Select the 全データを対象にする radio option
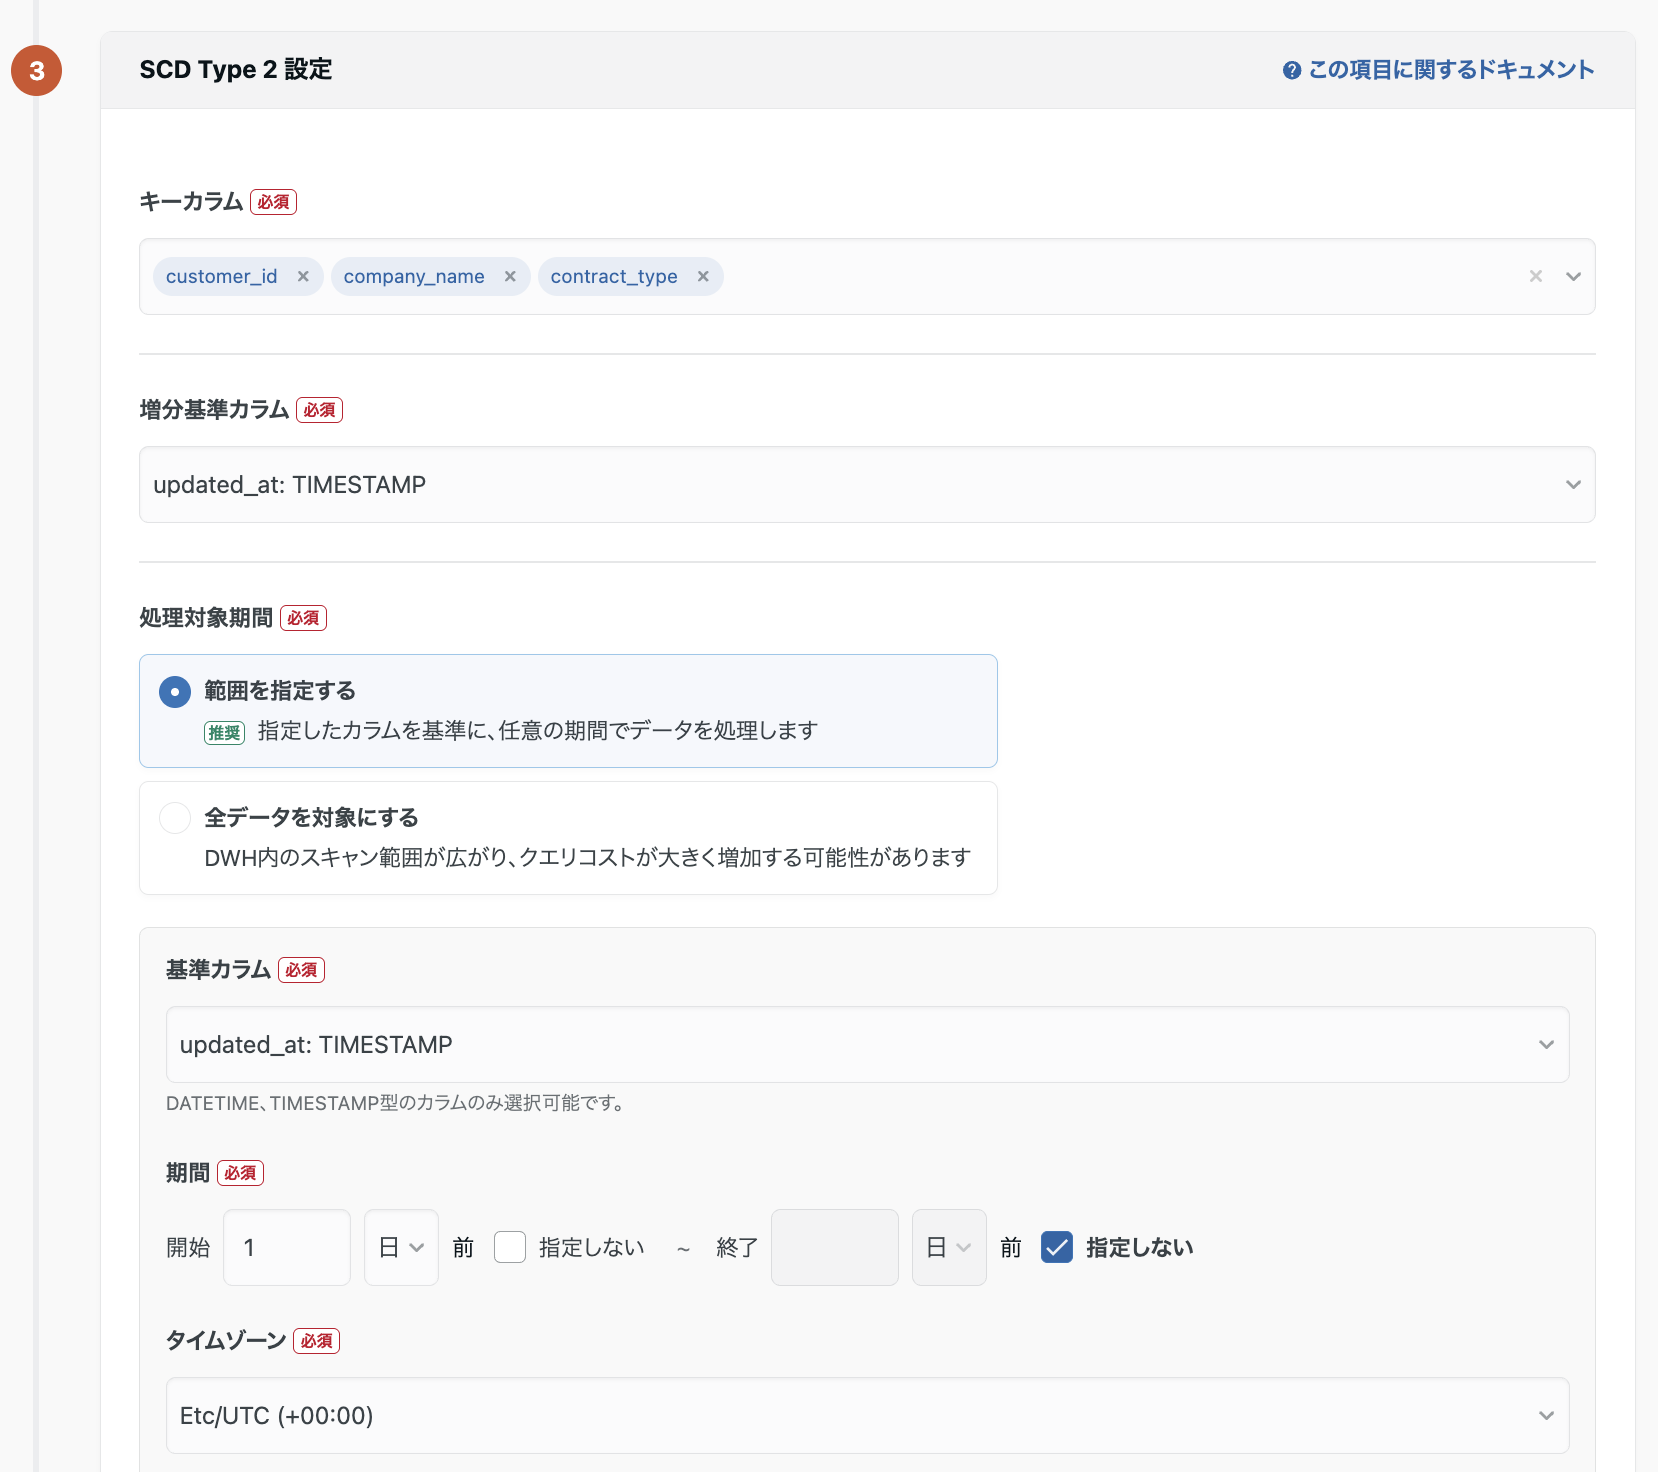 175,818
